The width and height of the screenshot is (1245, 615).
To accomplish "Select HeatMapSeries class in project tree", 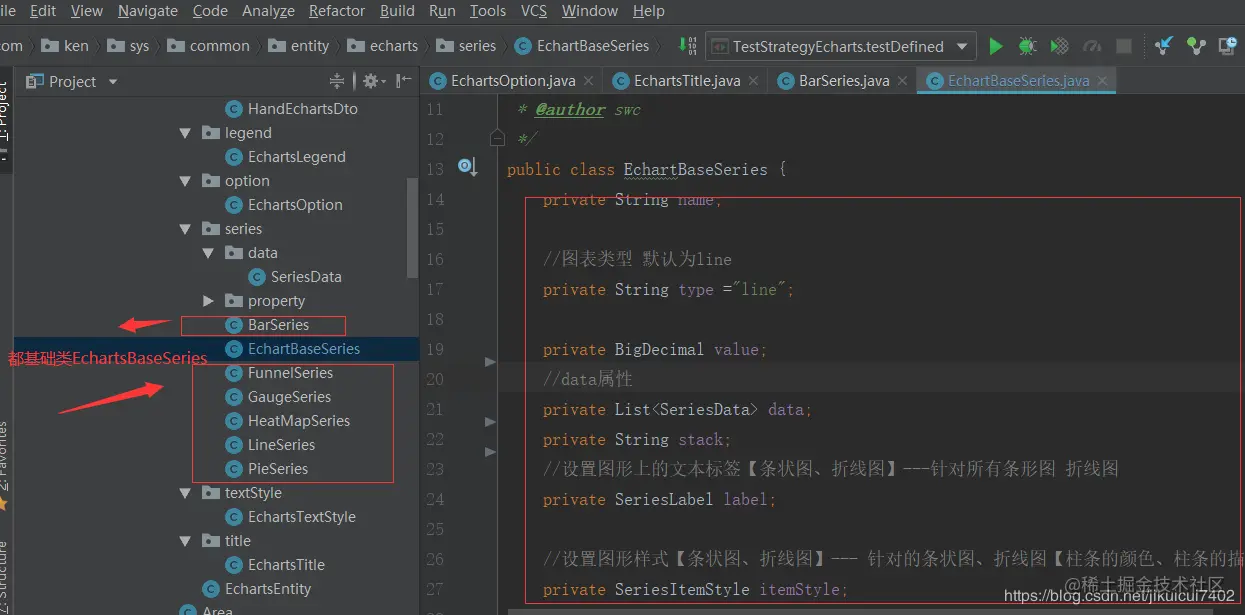I will point(288,421).
